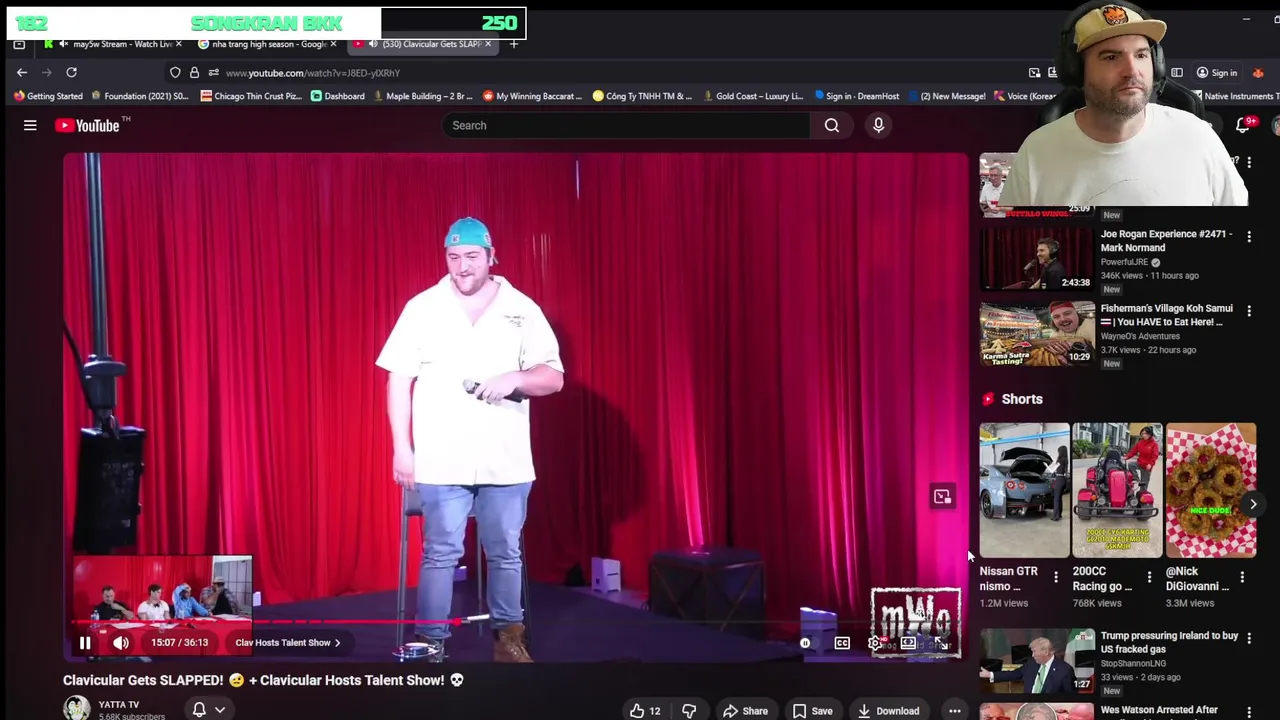Open options for Nick DiGiovanni short

1242,577
